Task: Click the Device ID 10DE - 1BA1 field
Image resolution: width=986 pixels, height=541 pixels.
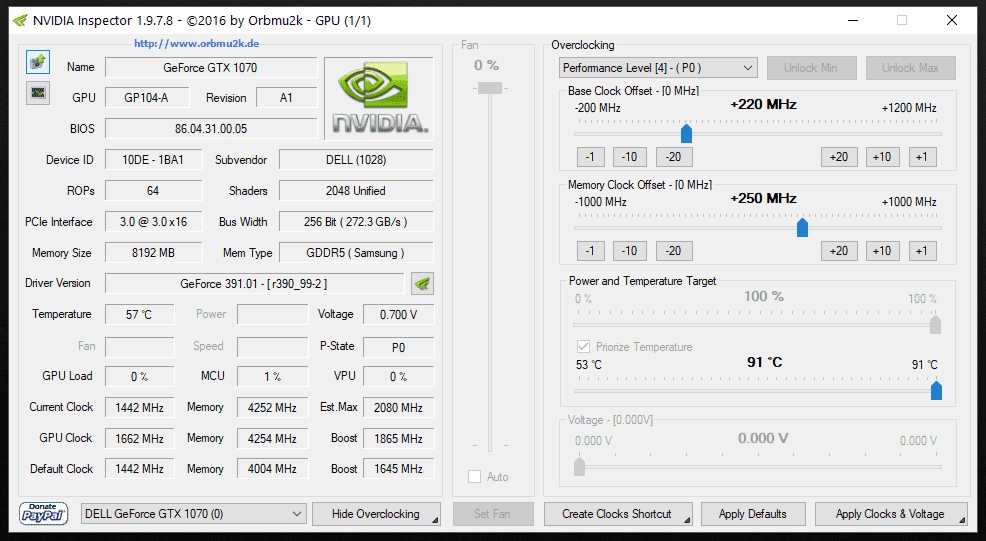Action: coord(153,160)
